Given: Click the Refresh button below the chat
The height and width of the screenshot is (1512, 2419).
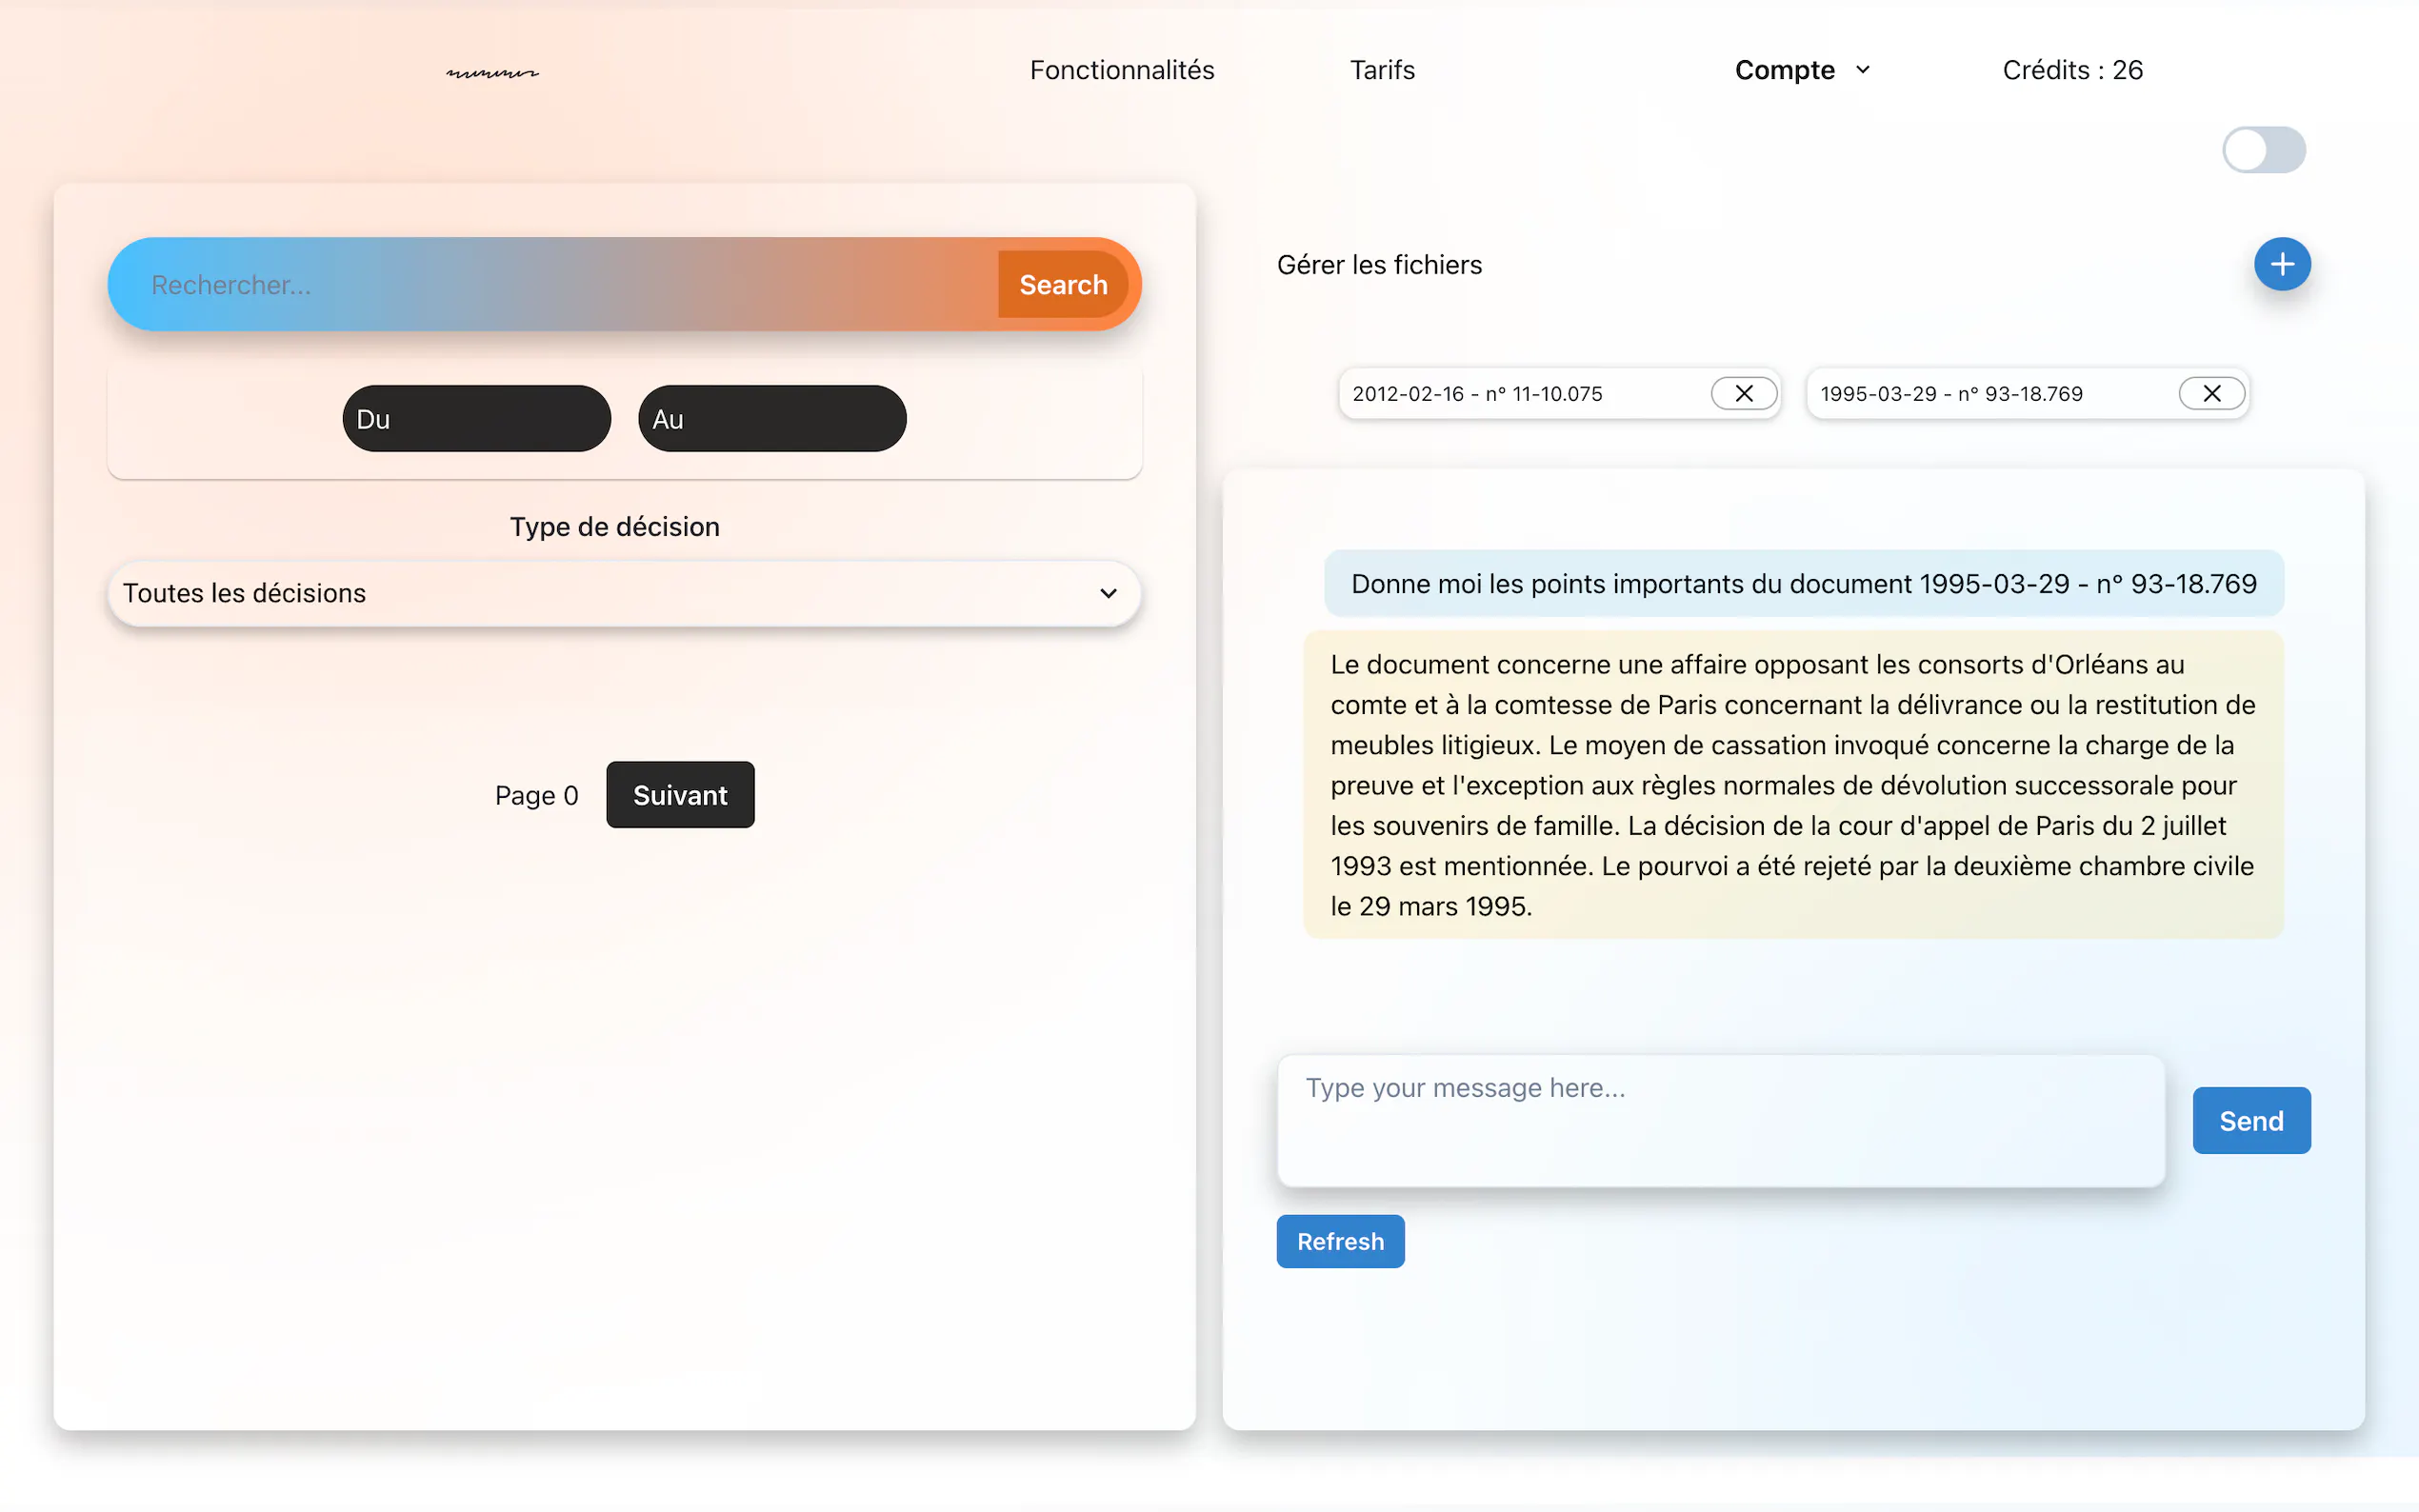Looking at the screenshot, I should click(x=1340, y=1241).
